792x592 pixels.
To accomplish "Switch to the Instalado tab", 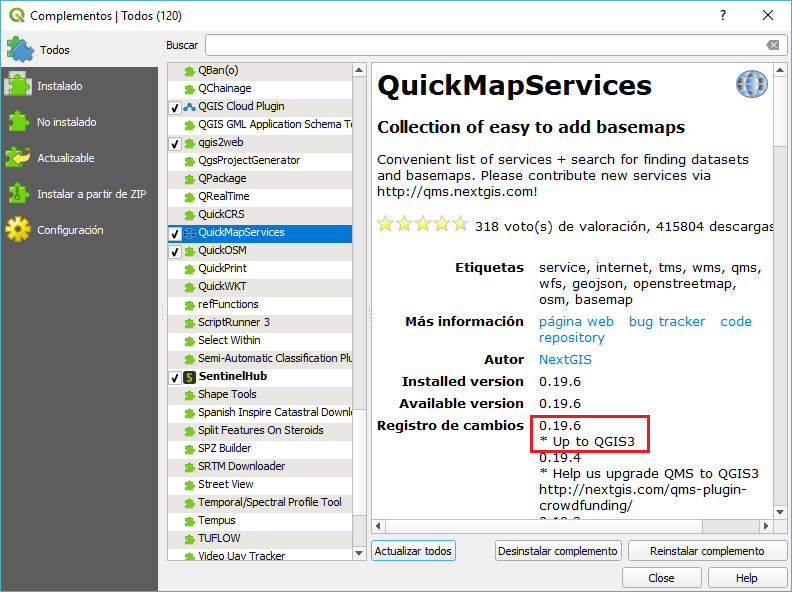I will [79, 85].
